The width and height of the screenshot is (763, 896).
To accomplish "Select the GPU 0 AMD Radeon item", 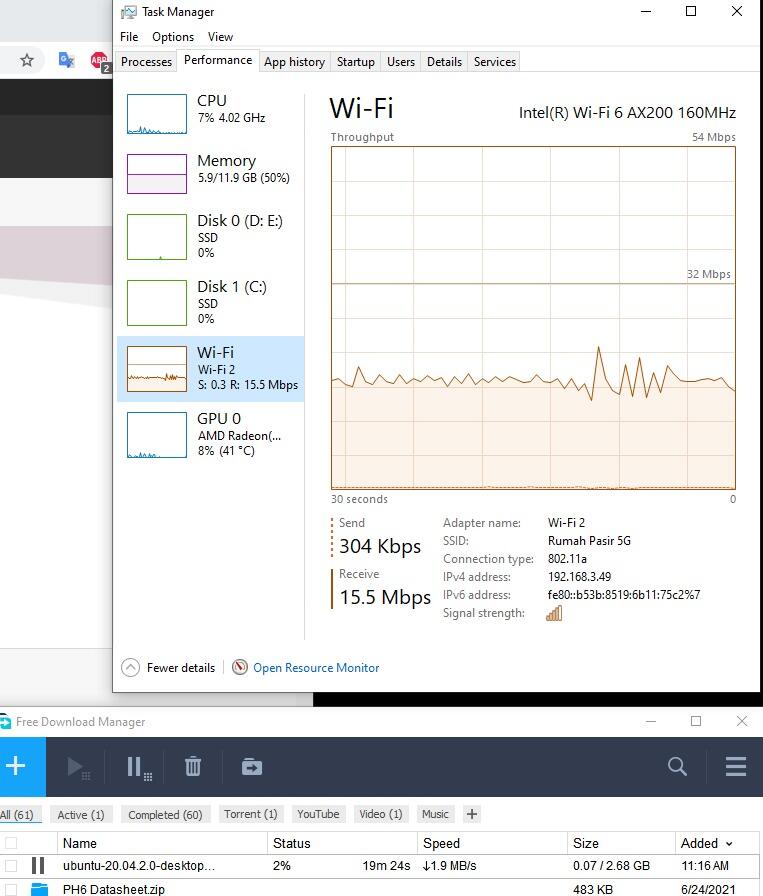I will tap(210, 434).
